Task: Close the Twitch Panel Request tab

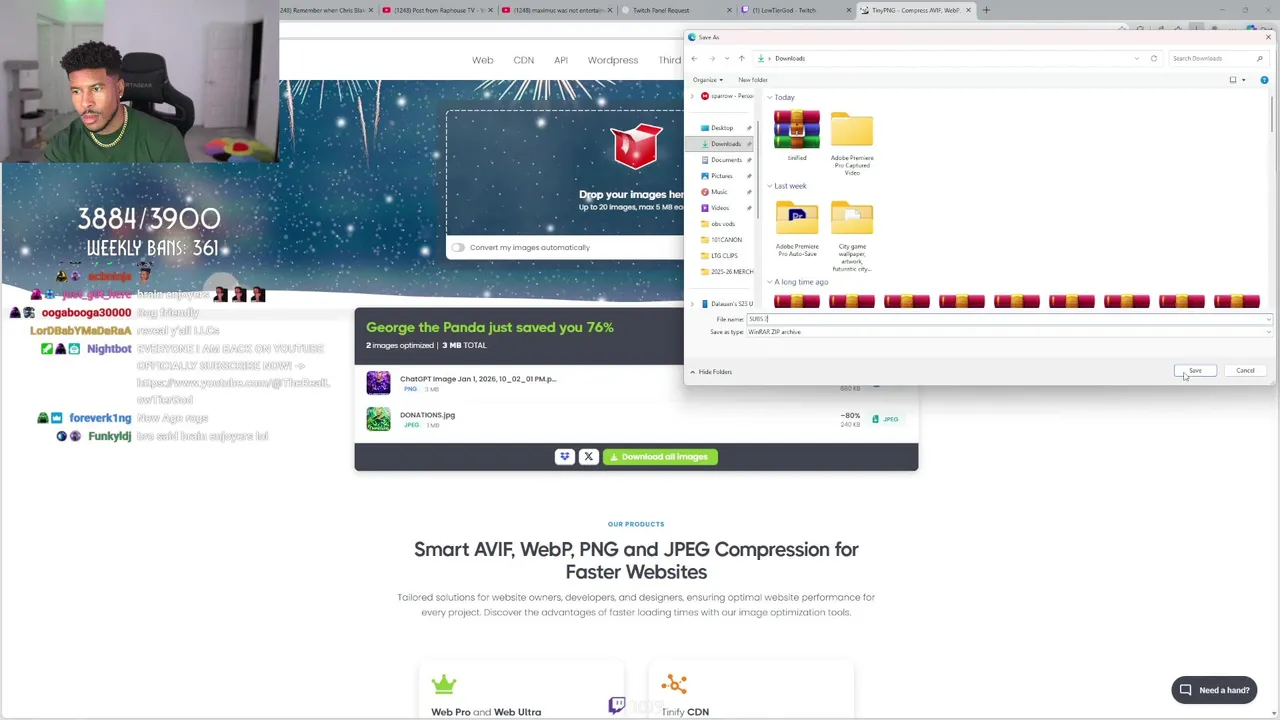Action: (x=728, y=10)
